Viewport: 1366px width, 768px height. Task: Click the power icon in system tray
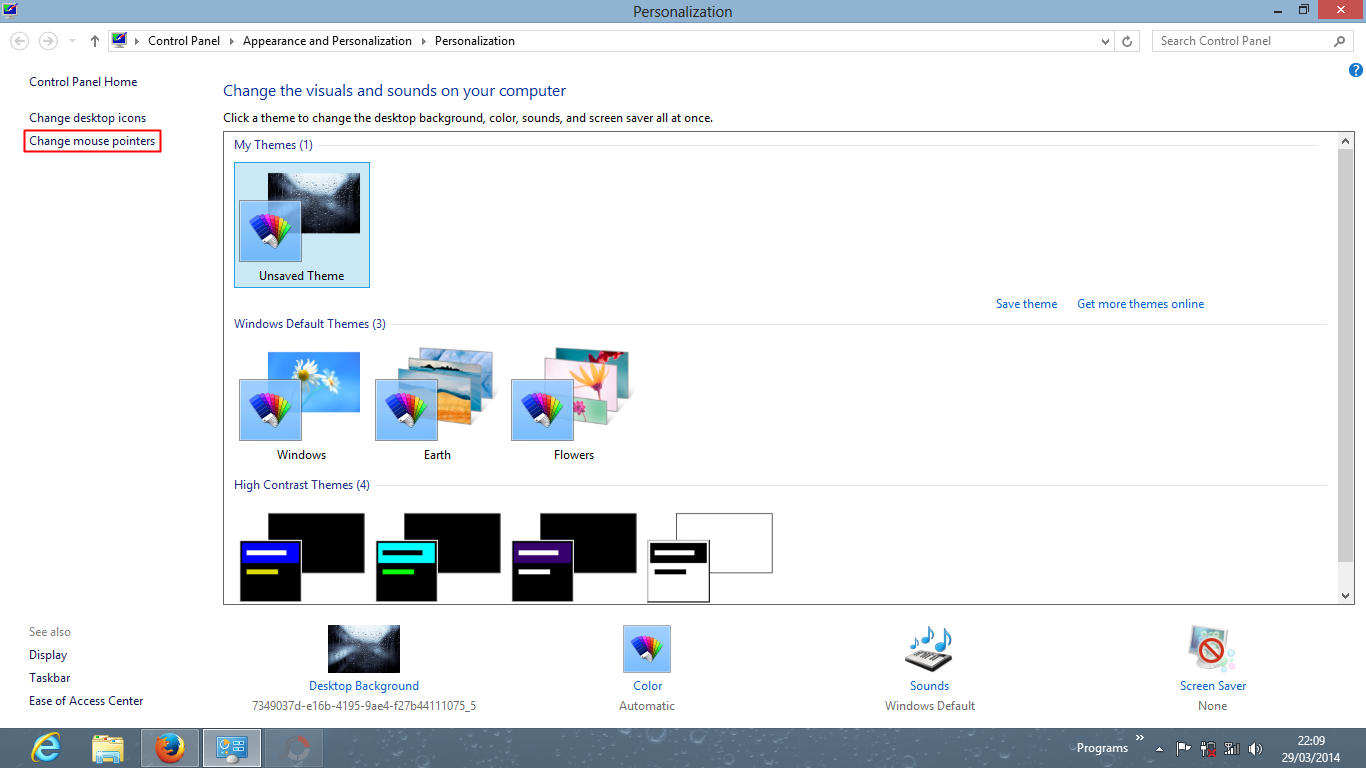coord(1208,748)
